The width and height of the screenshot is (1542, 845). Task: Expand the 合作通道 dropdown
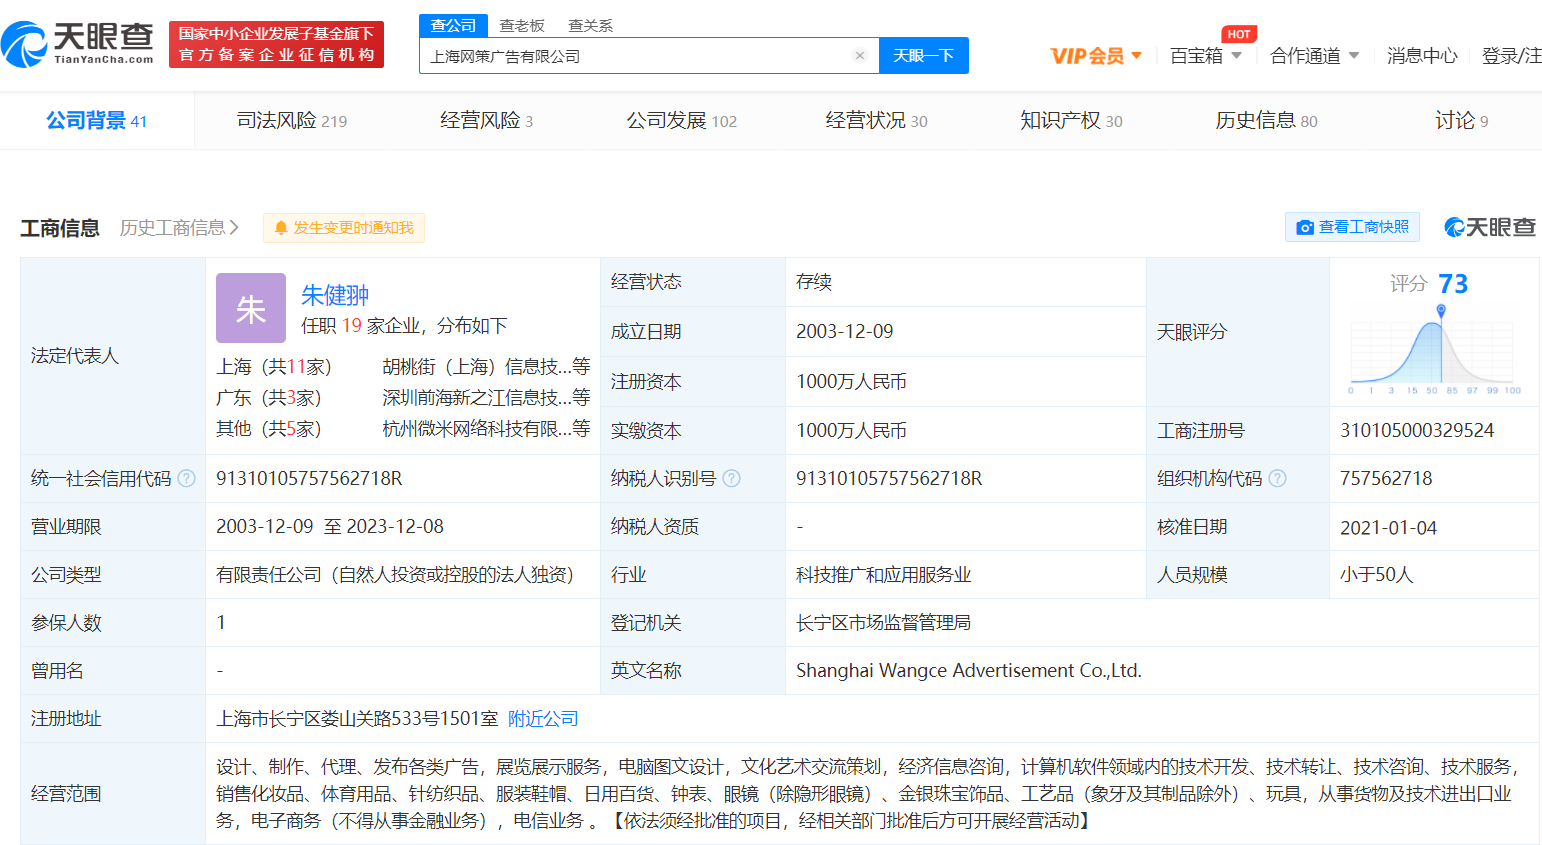pos(1314,56)
